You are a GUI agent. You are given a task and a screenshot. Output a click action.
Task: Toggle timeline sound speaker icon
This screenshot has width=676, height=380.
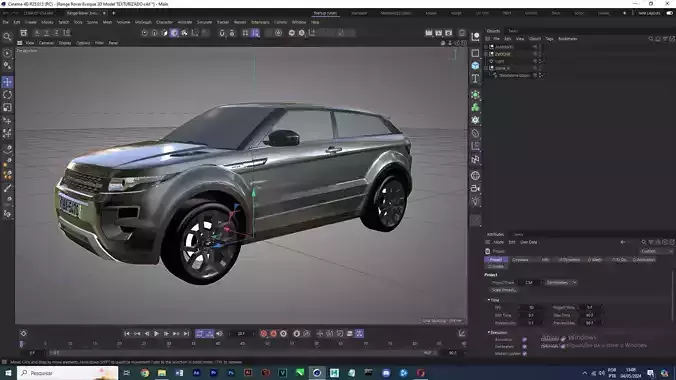219,333
